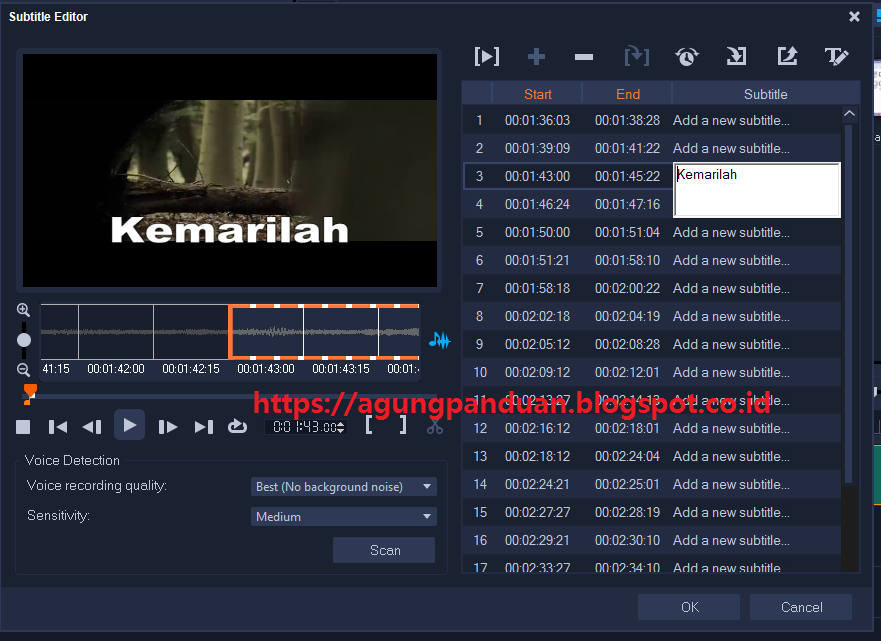Confirm with the OK button
881x641 pixels.
point(689,607)
